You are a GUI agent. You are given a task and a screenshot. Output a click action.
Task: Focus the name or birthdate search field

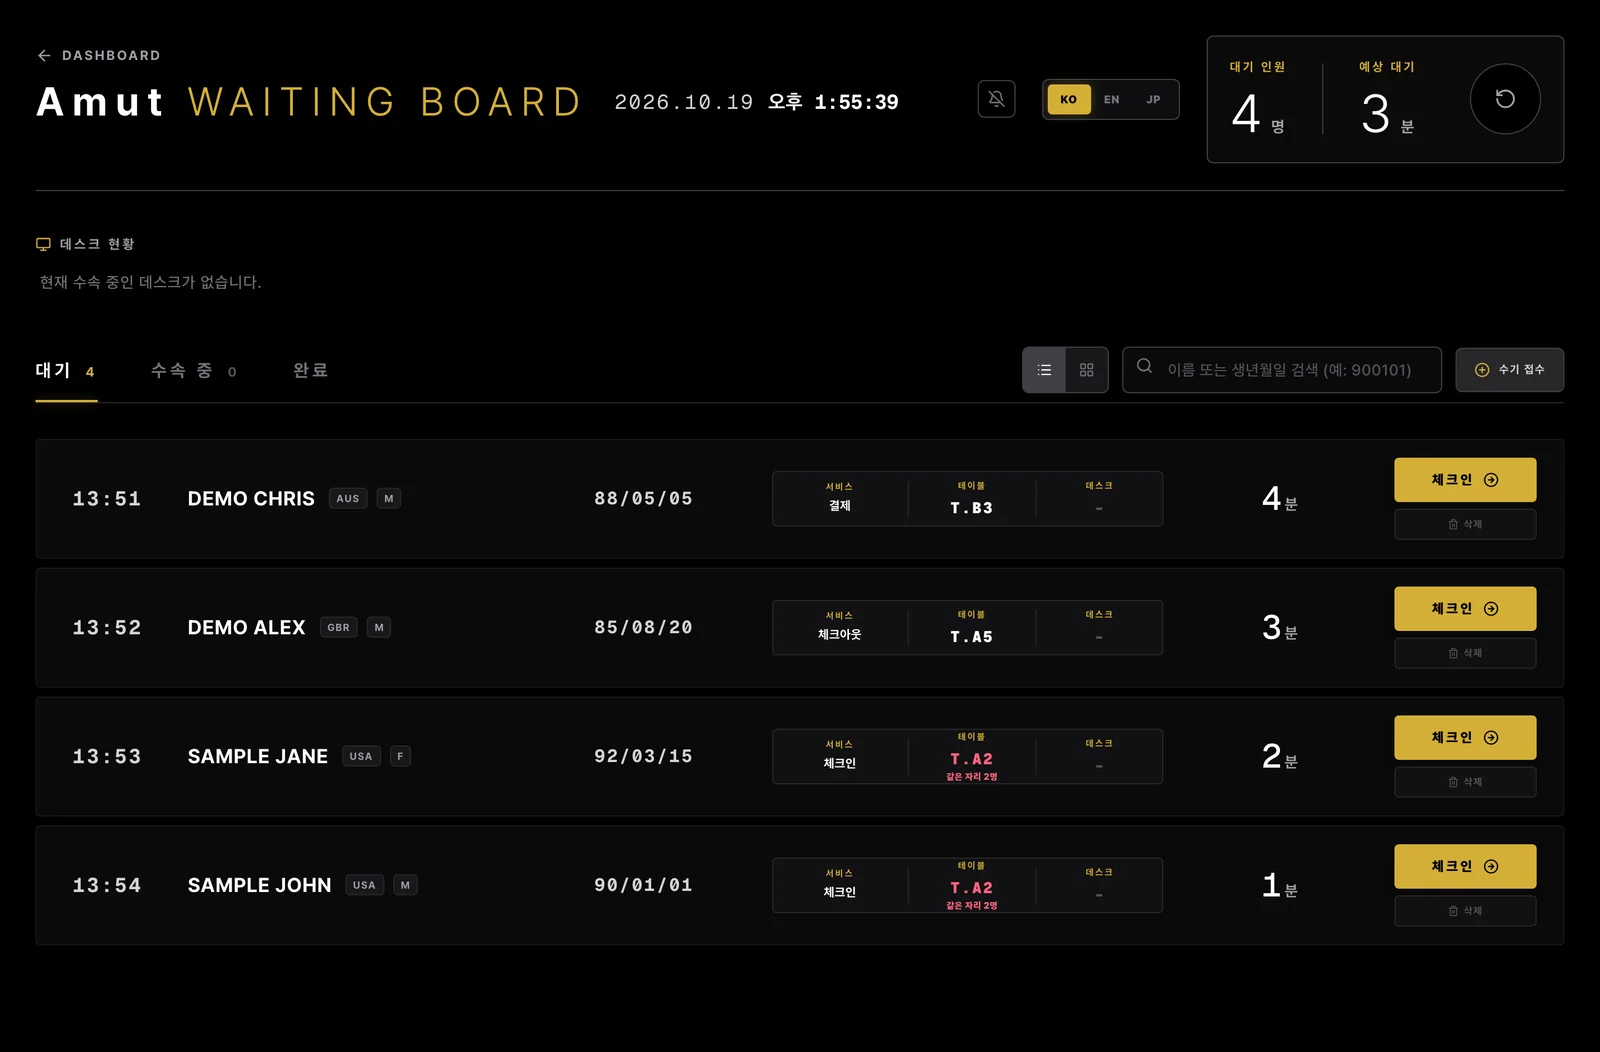tap(1282, 370)
